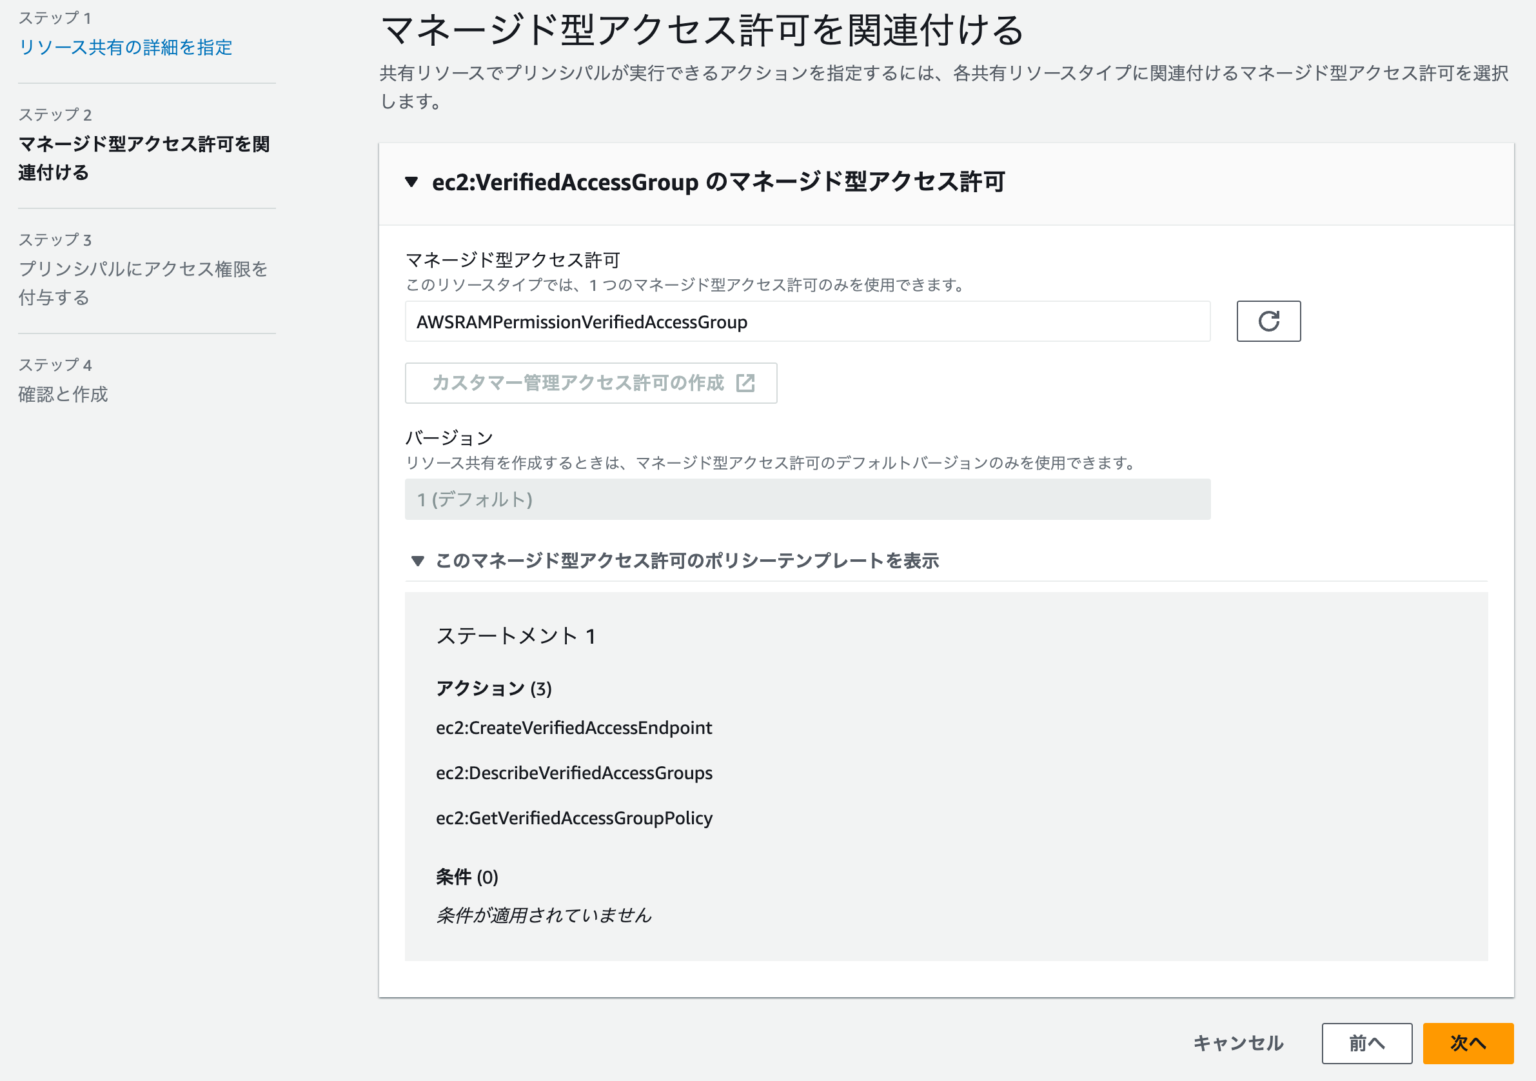Click the ec2:DescribeVerifiedAccessGroups action text

(x=574, y=773)
